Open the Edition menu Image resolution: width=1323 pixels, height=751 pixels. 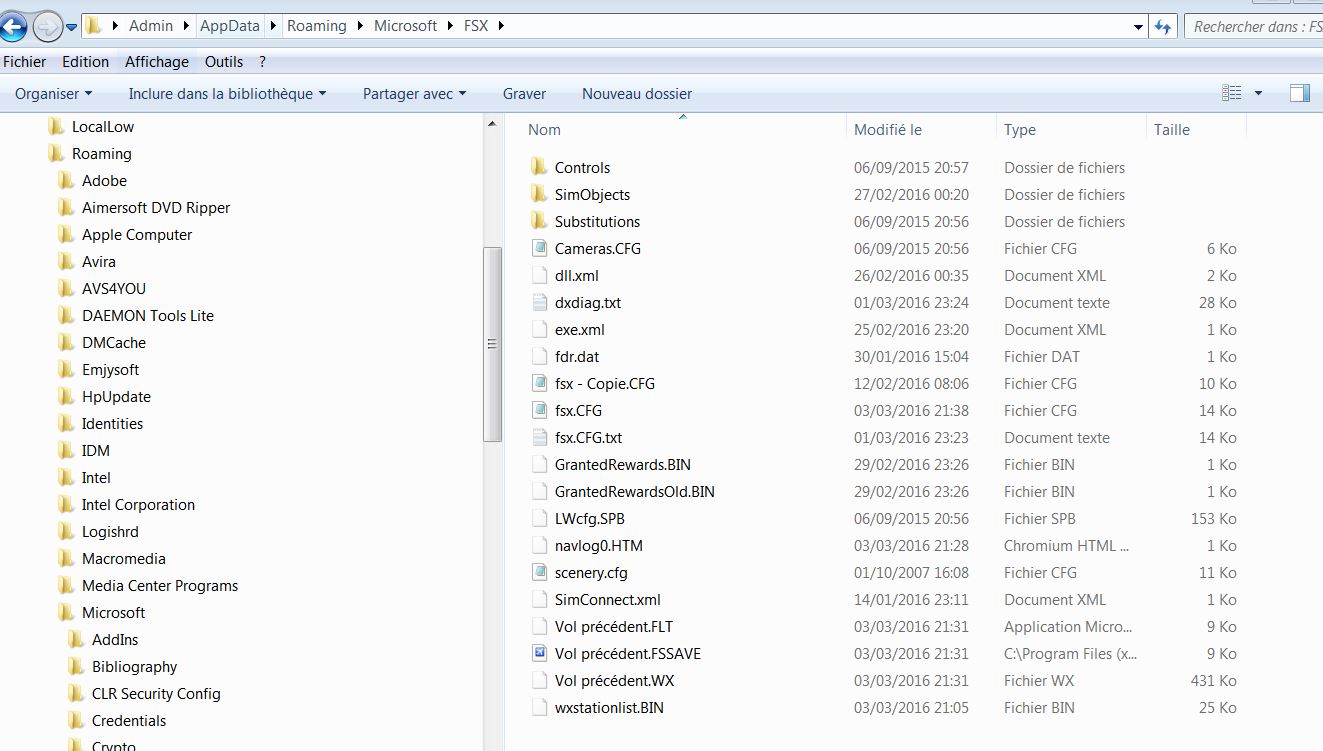click(x=85, y=62)
